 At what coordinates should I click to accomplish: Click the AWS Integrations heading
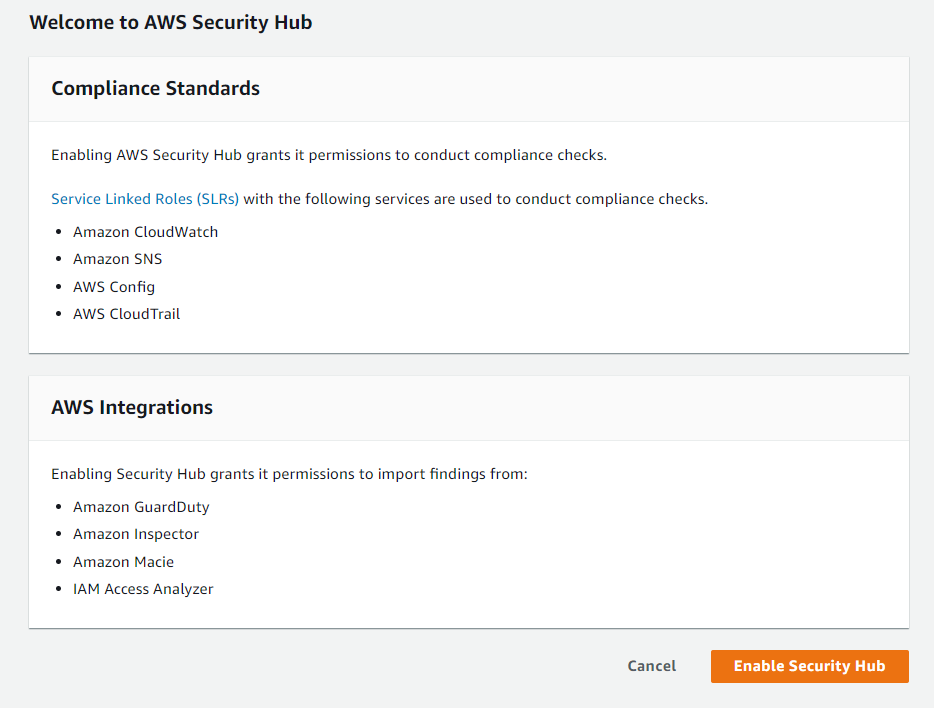(132, 407)
